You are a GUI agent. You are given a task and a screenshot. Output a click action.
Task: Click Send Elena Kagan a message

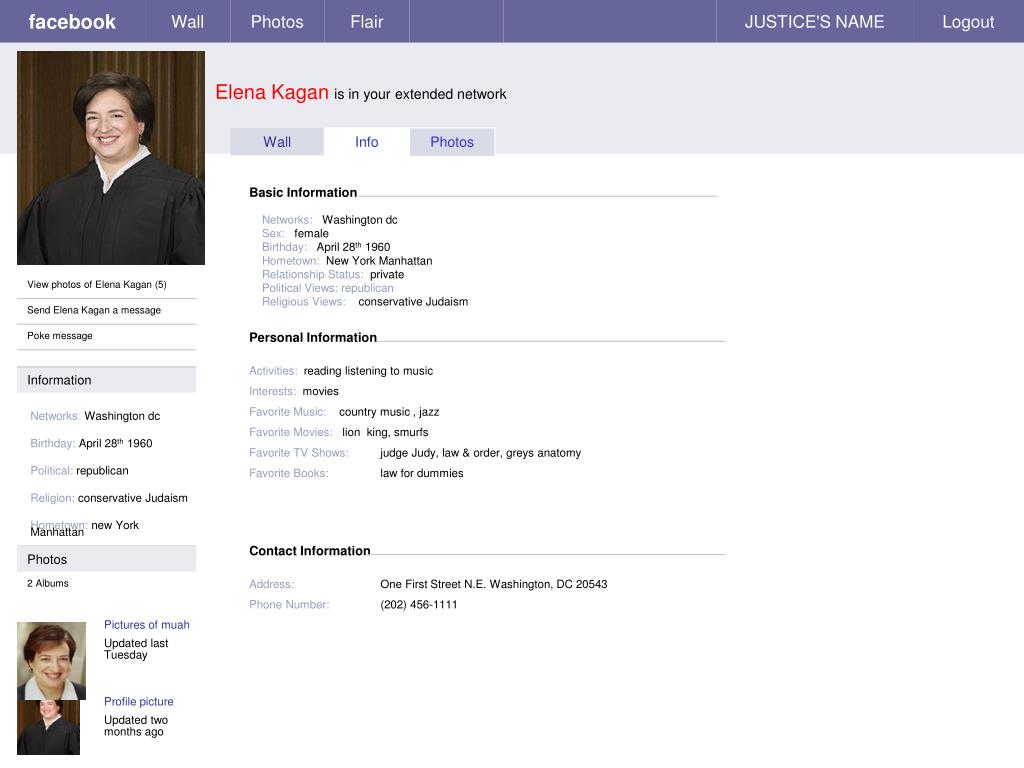[x=94, y=310]
